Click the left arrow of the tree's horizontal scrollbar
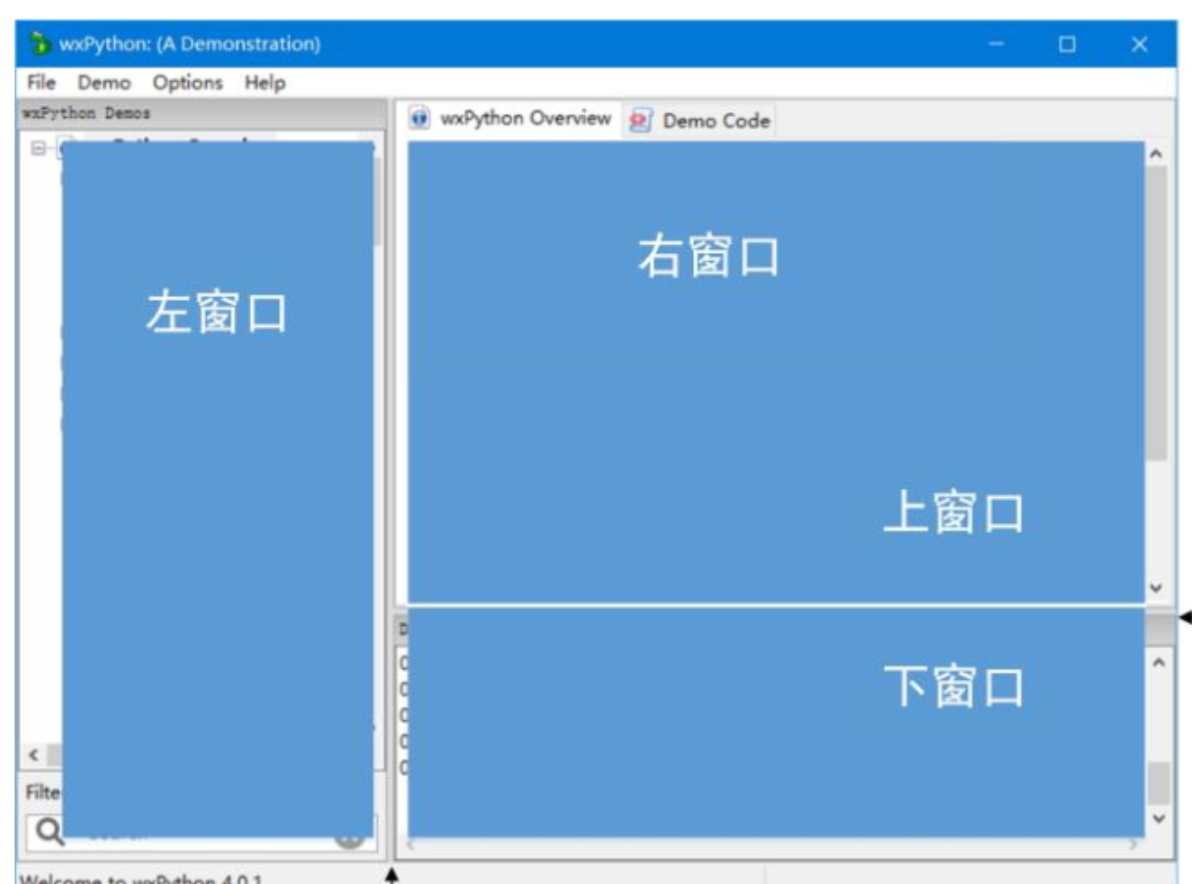This screenshot has height=884, width=1192. (x=33, y=755)
